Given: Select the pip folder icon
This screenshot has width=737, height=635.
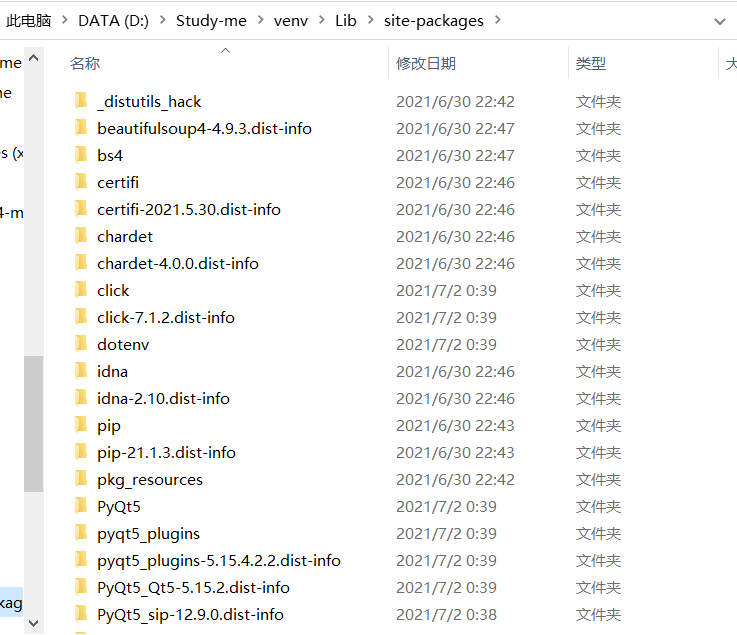Looking at the screenshot, I should pos(81,425).
